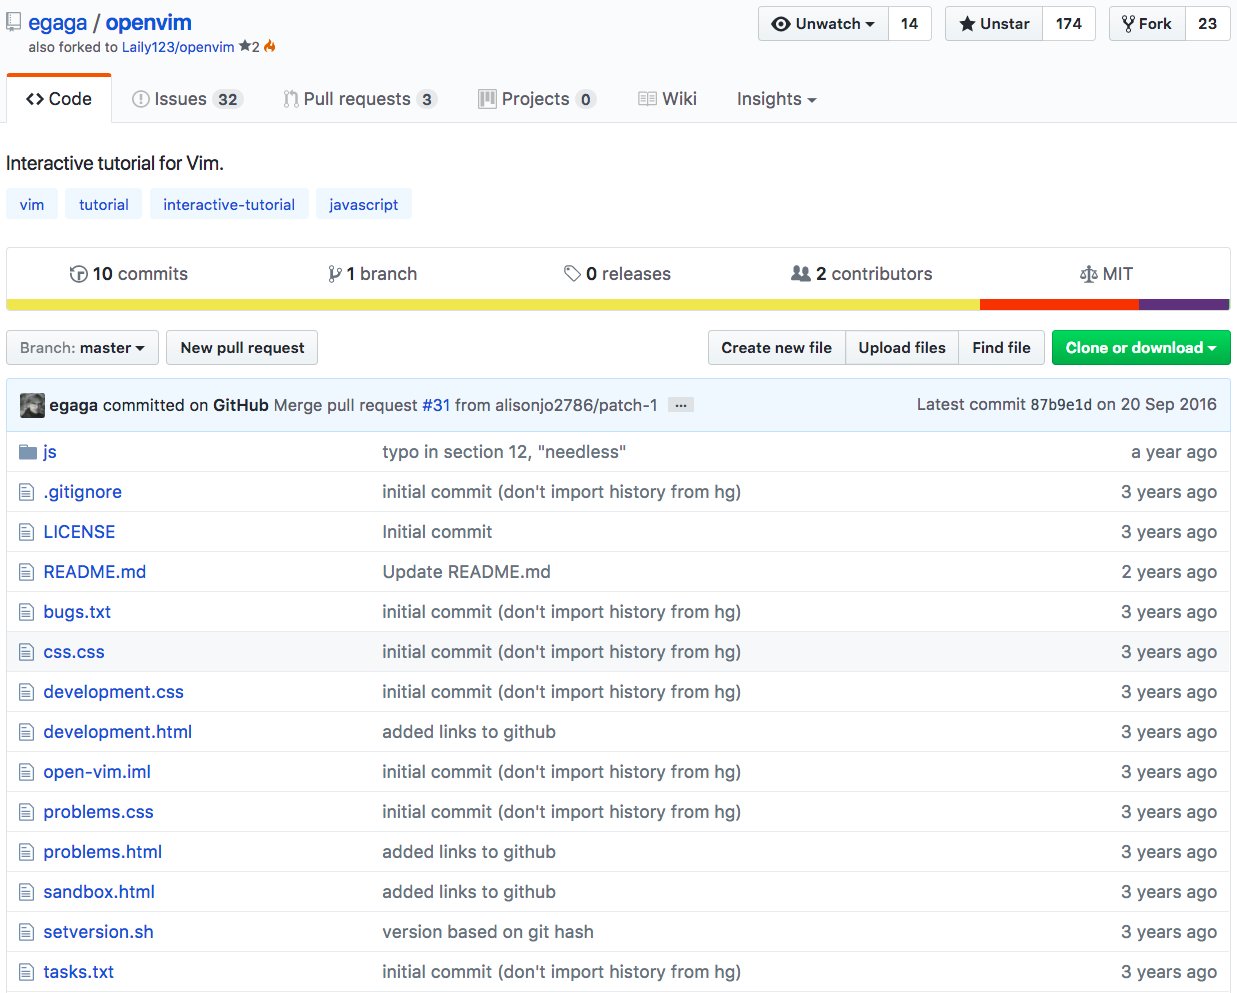Open pull request #31 link
Viewport: 1237px width, 993px height.
pyautogui.click(x=436, y=405)
